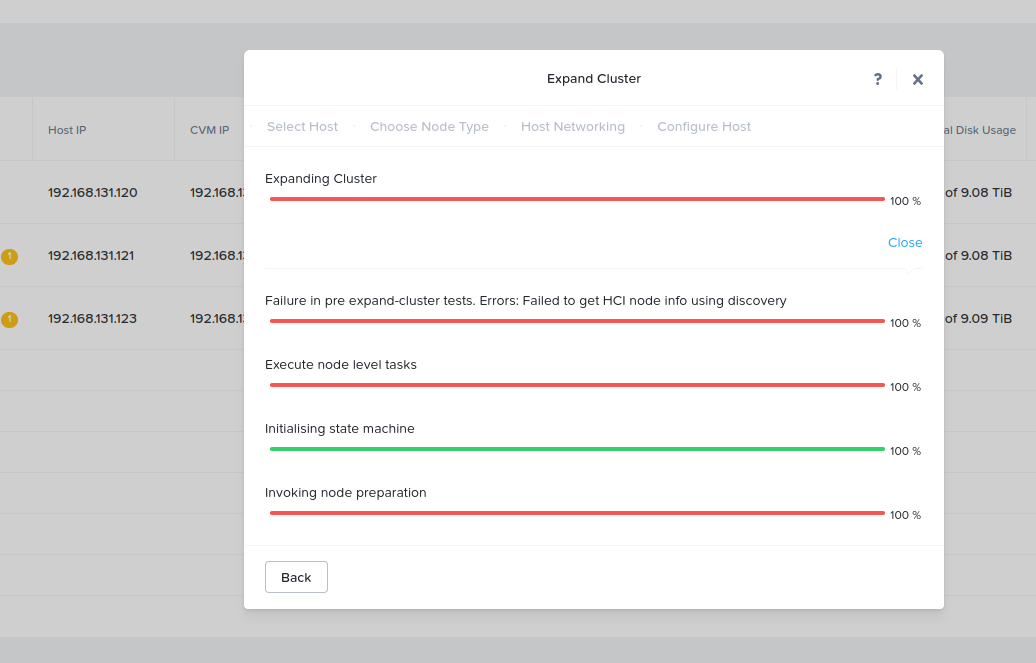
Task: Click the Back button
Action: click(x=296, y=577)
